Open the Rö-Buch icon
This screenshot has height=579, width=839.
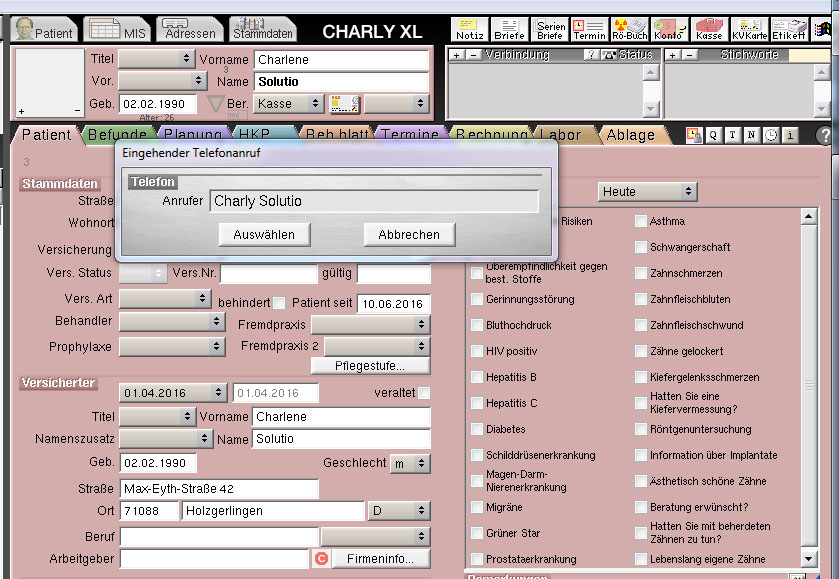629,29
